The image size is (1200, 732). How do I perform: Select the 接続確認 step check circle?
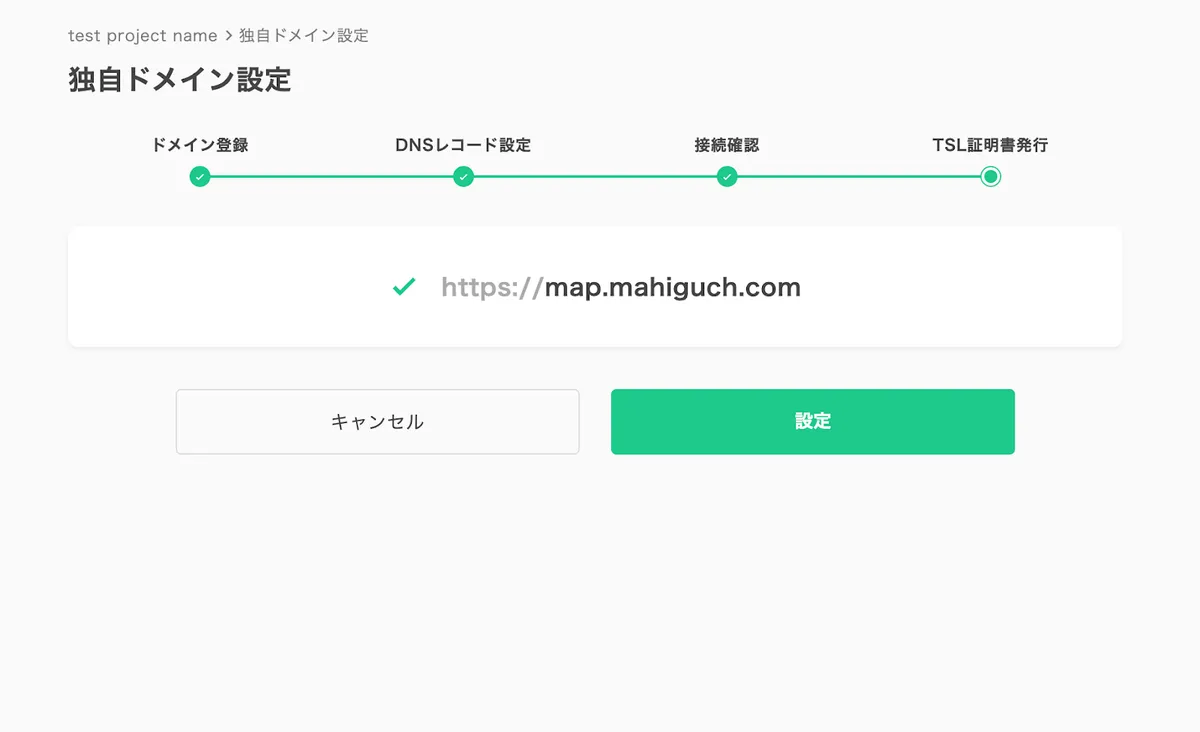click(727, 177)
